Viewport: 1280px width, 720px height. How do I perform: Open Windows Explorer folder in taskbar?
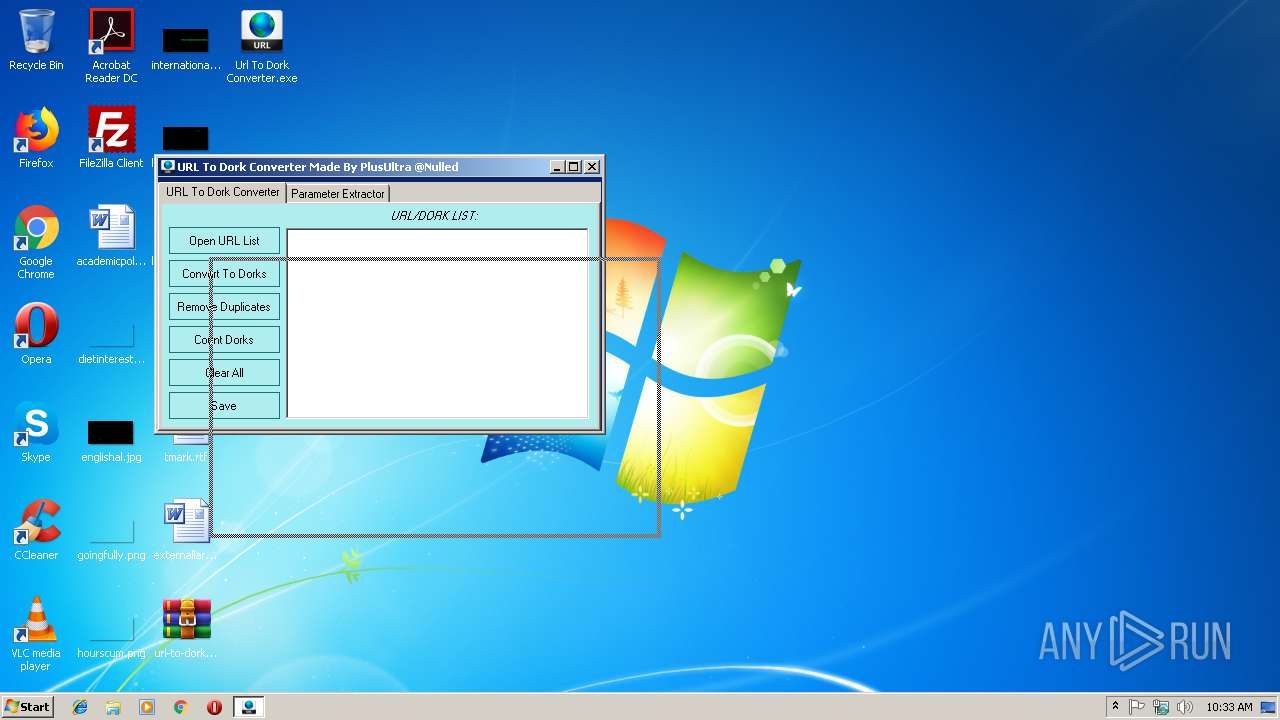tap(113, 707)
